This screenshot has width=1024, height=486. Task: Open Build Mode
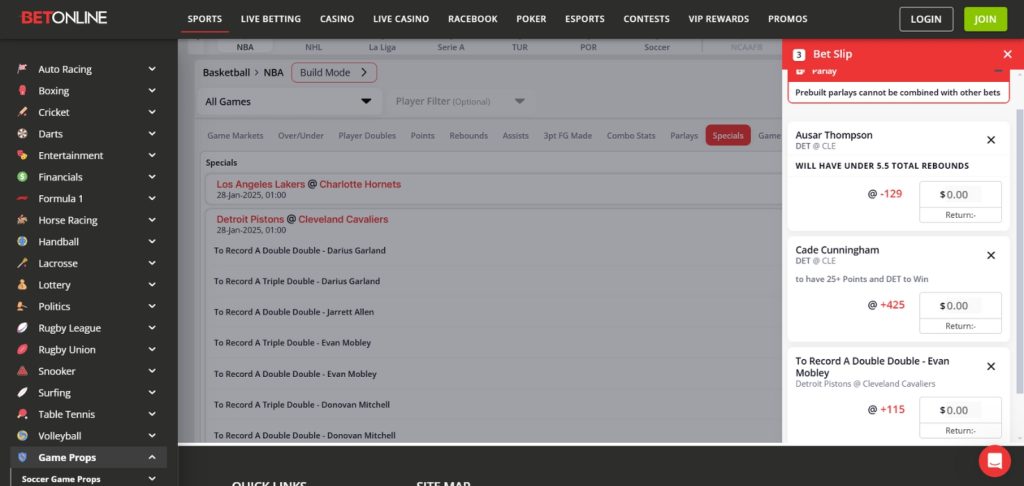point(334,73)
